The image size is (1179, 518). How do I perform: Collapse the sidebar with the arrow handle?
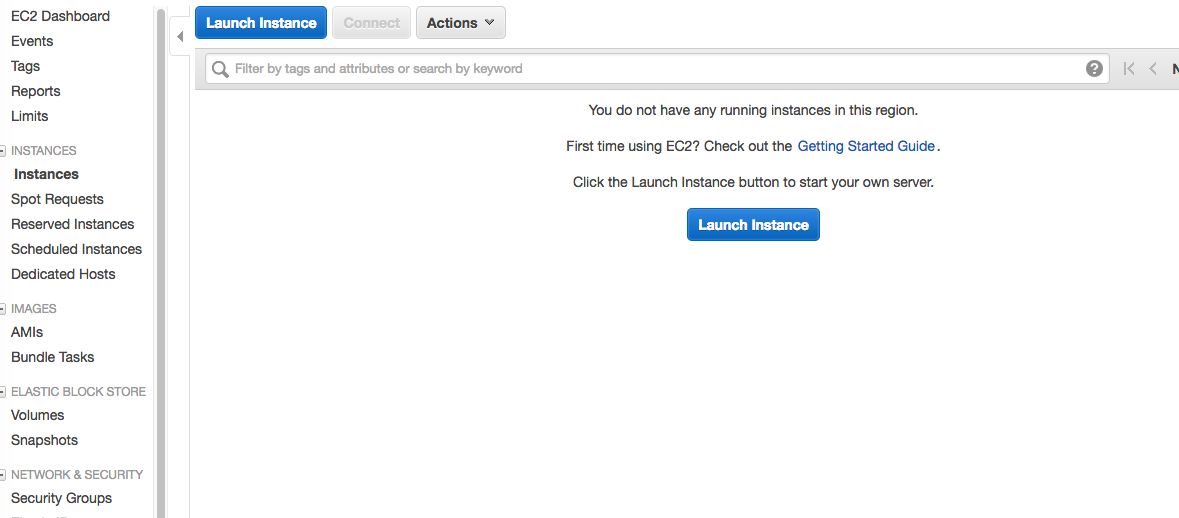(180, 37)
